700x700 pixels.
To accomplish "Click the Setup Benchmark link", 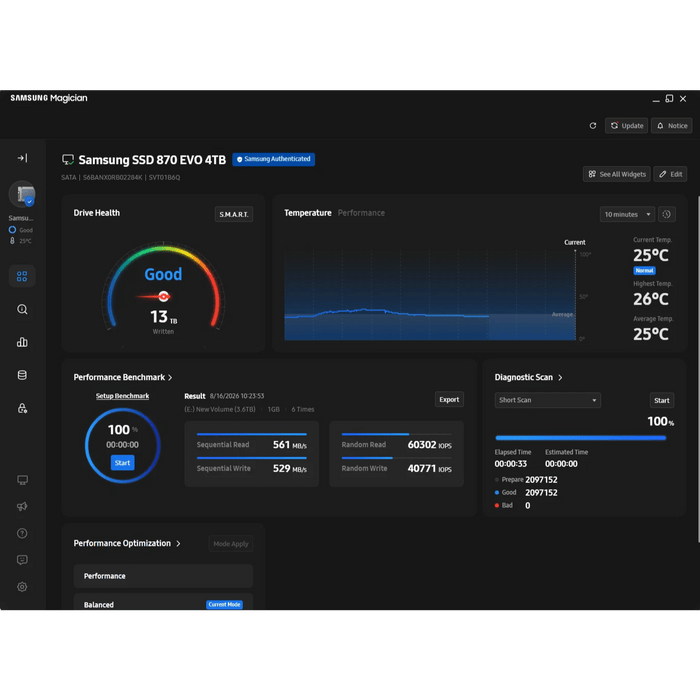I will pos(122,396).
